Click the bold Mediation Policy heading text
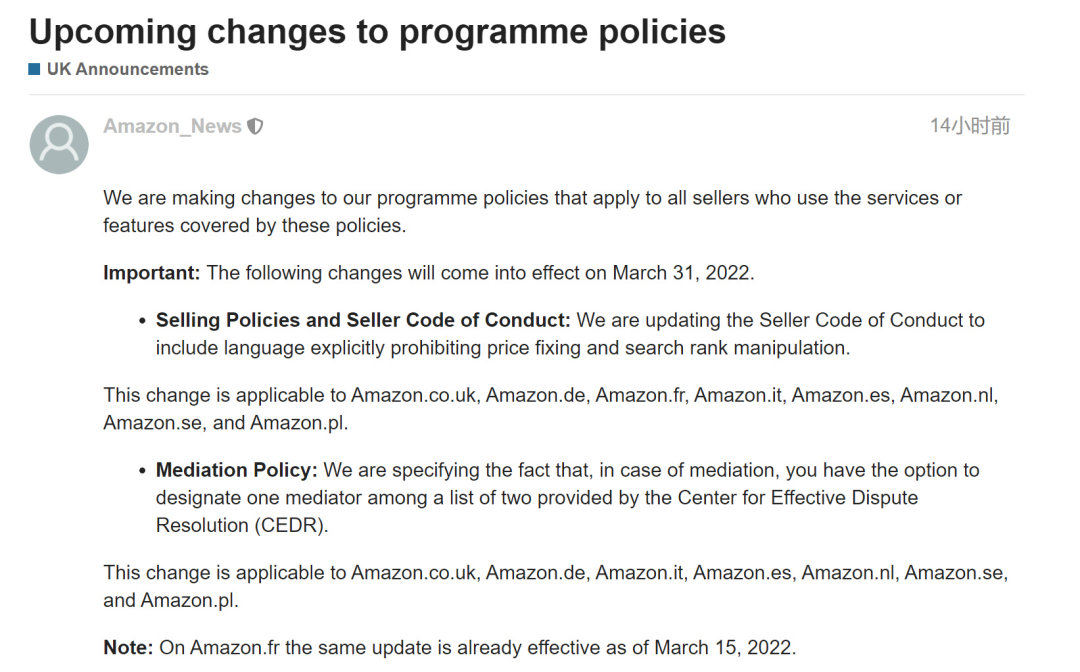 [x=236, y=470]
